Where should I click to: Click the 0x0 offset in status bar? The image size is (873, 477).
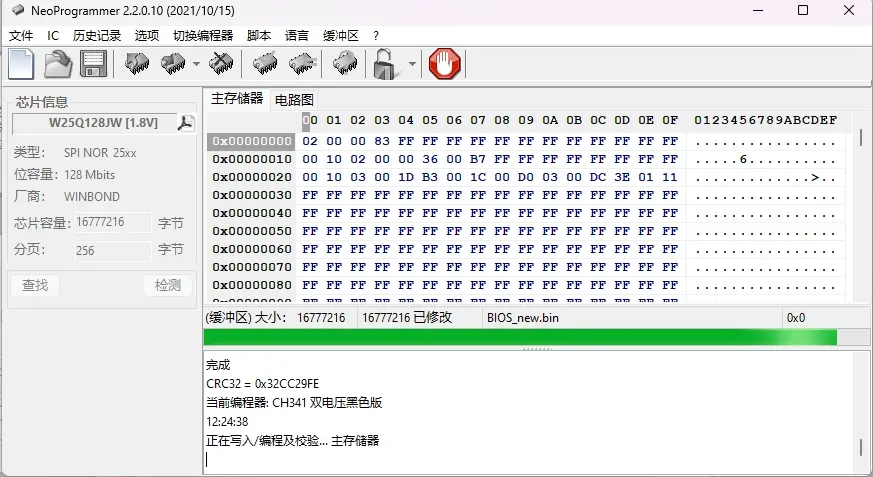coord(796,318)
